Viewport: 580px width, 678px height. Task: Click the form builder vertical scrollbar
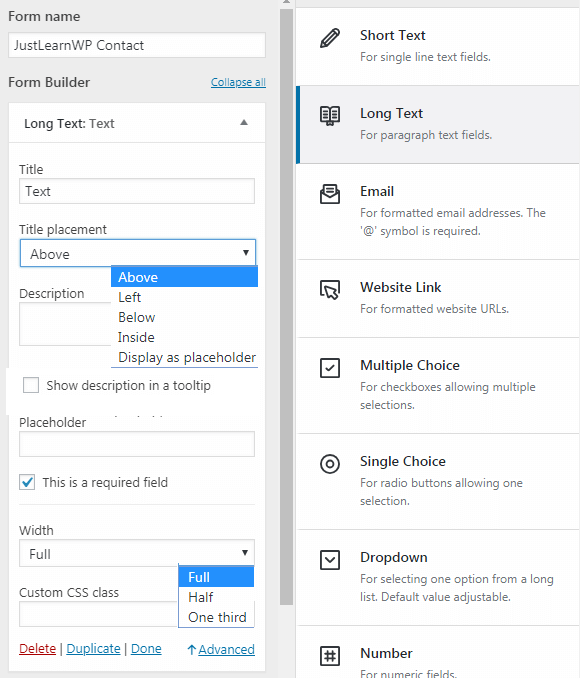pyautogui.click(x=286, y=307)
